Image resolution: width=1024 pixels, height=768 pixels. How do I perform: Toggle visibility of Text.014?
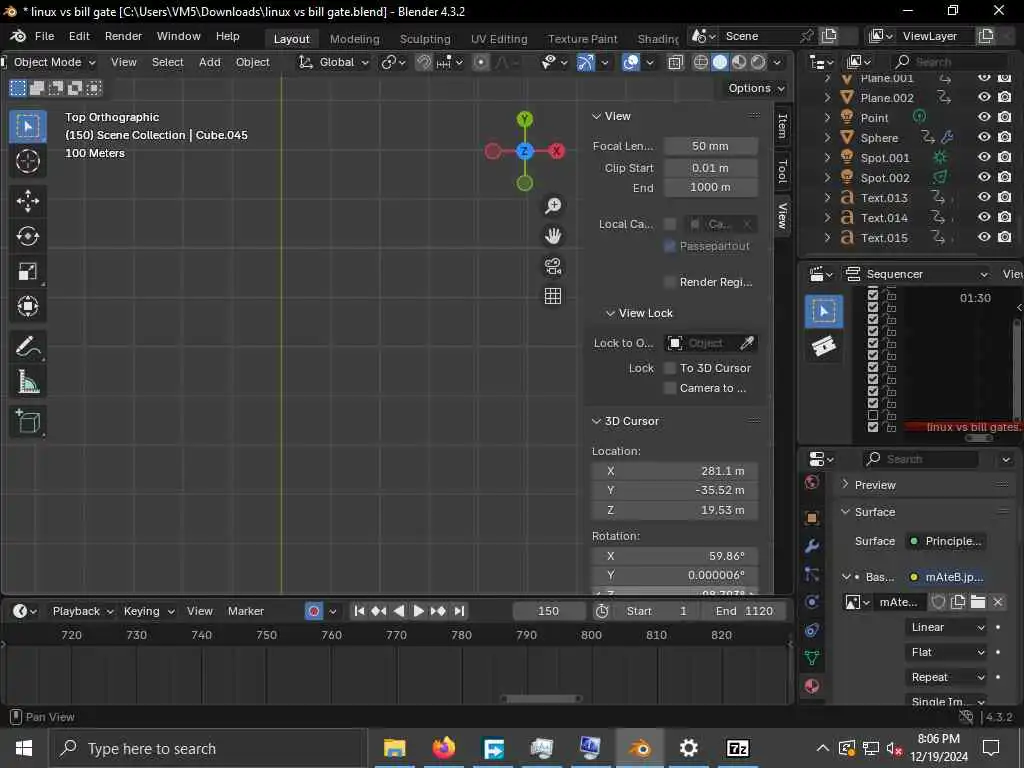pyautogui.click(x=984, y=217)
